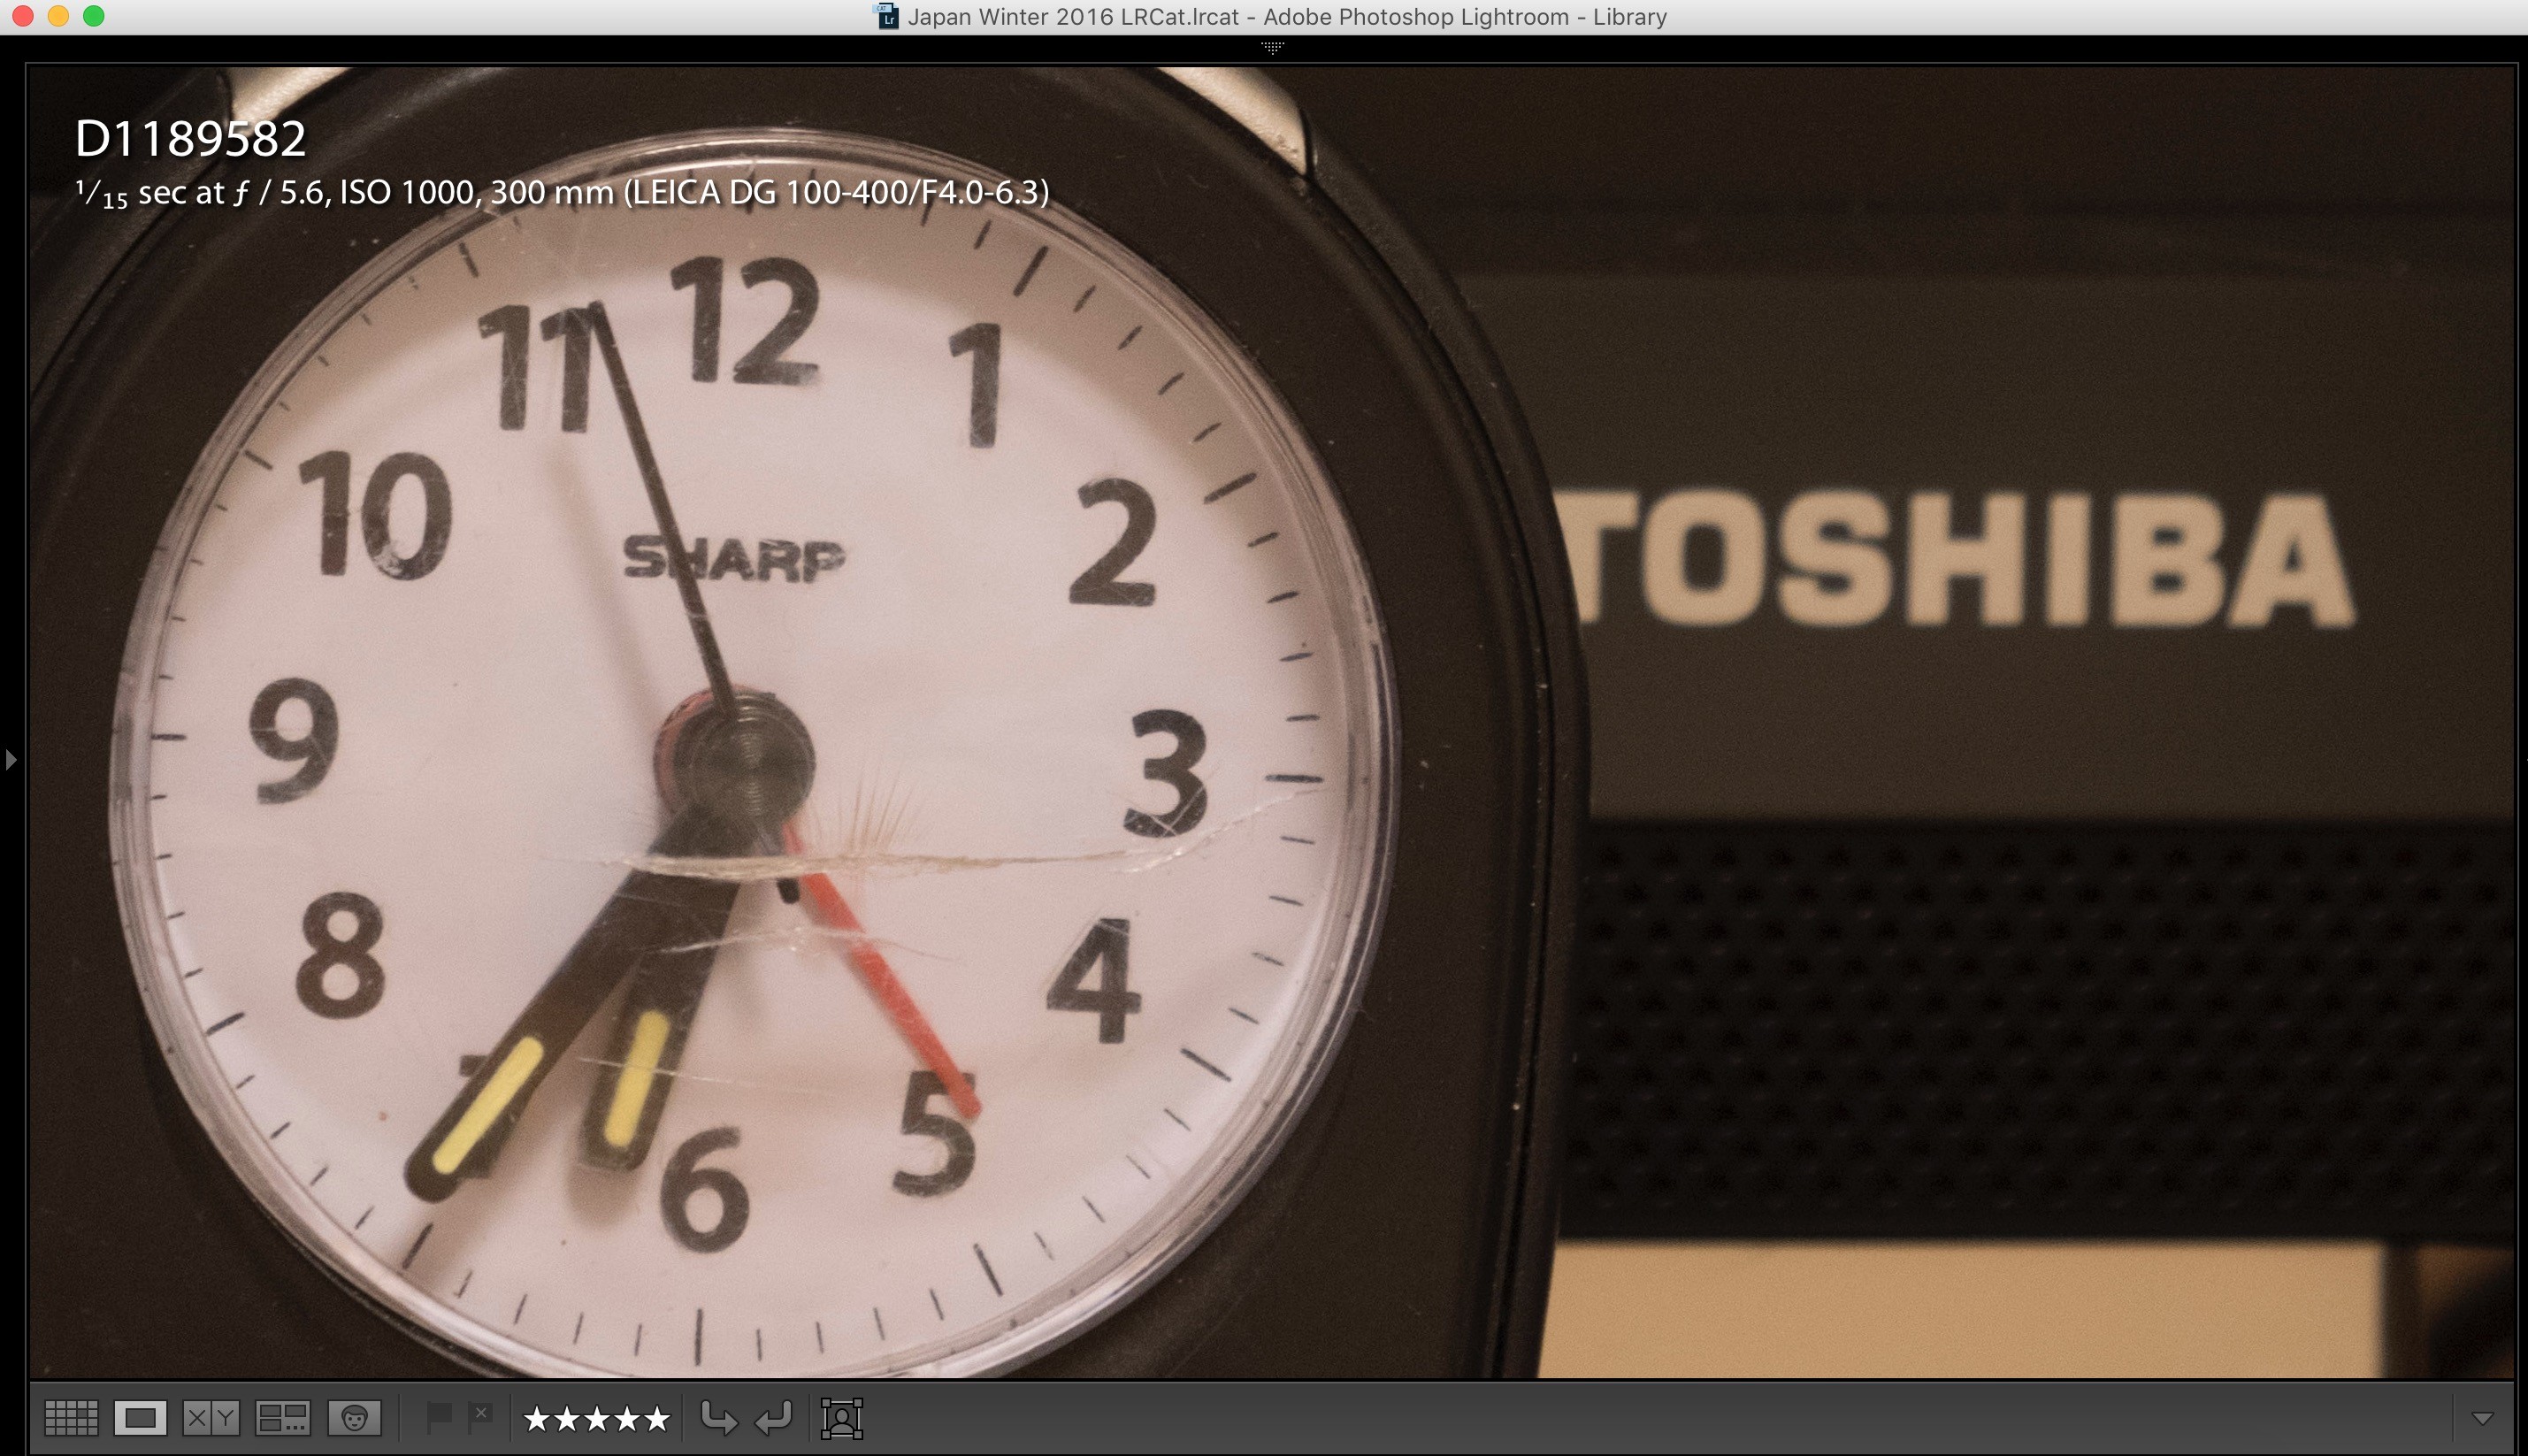Activate Draw Face Region tool

point(842,1418)
